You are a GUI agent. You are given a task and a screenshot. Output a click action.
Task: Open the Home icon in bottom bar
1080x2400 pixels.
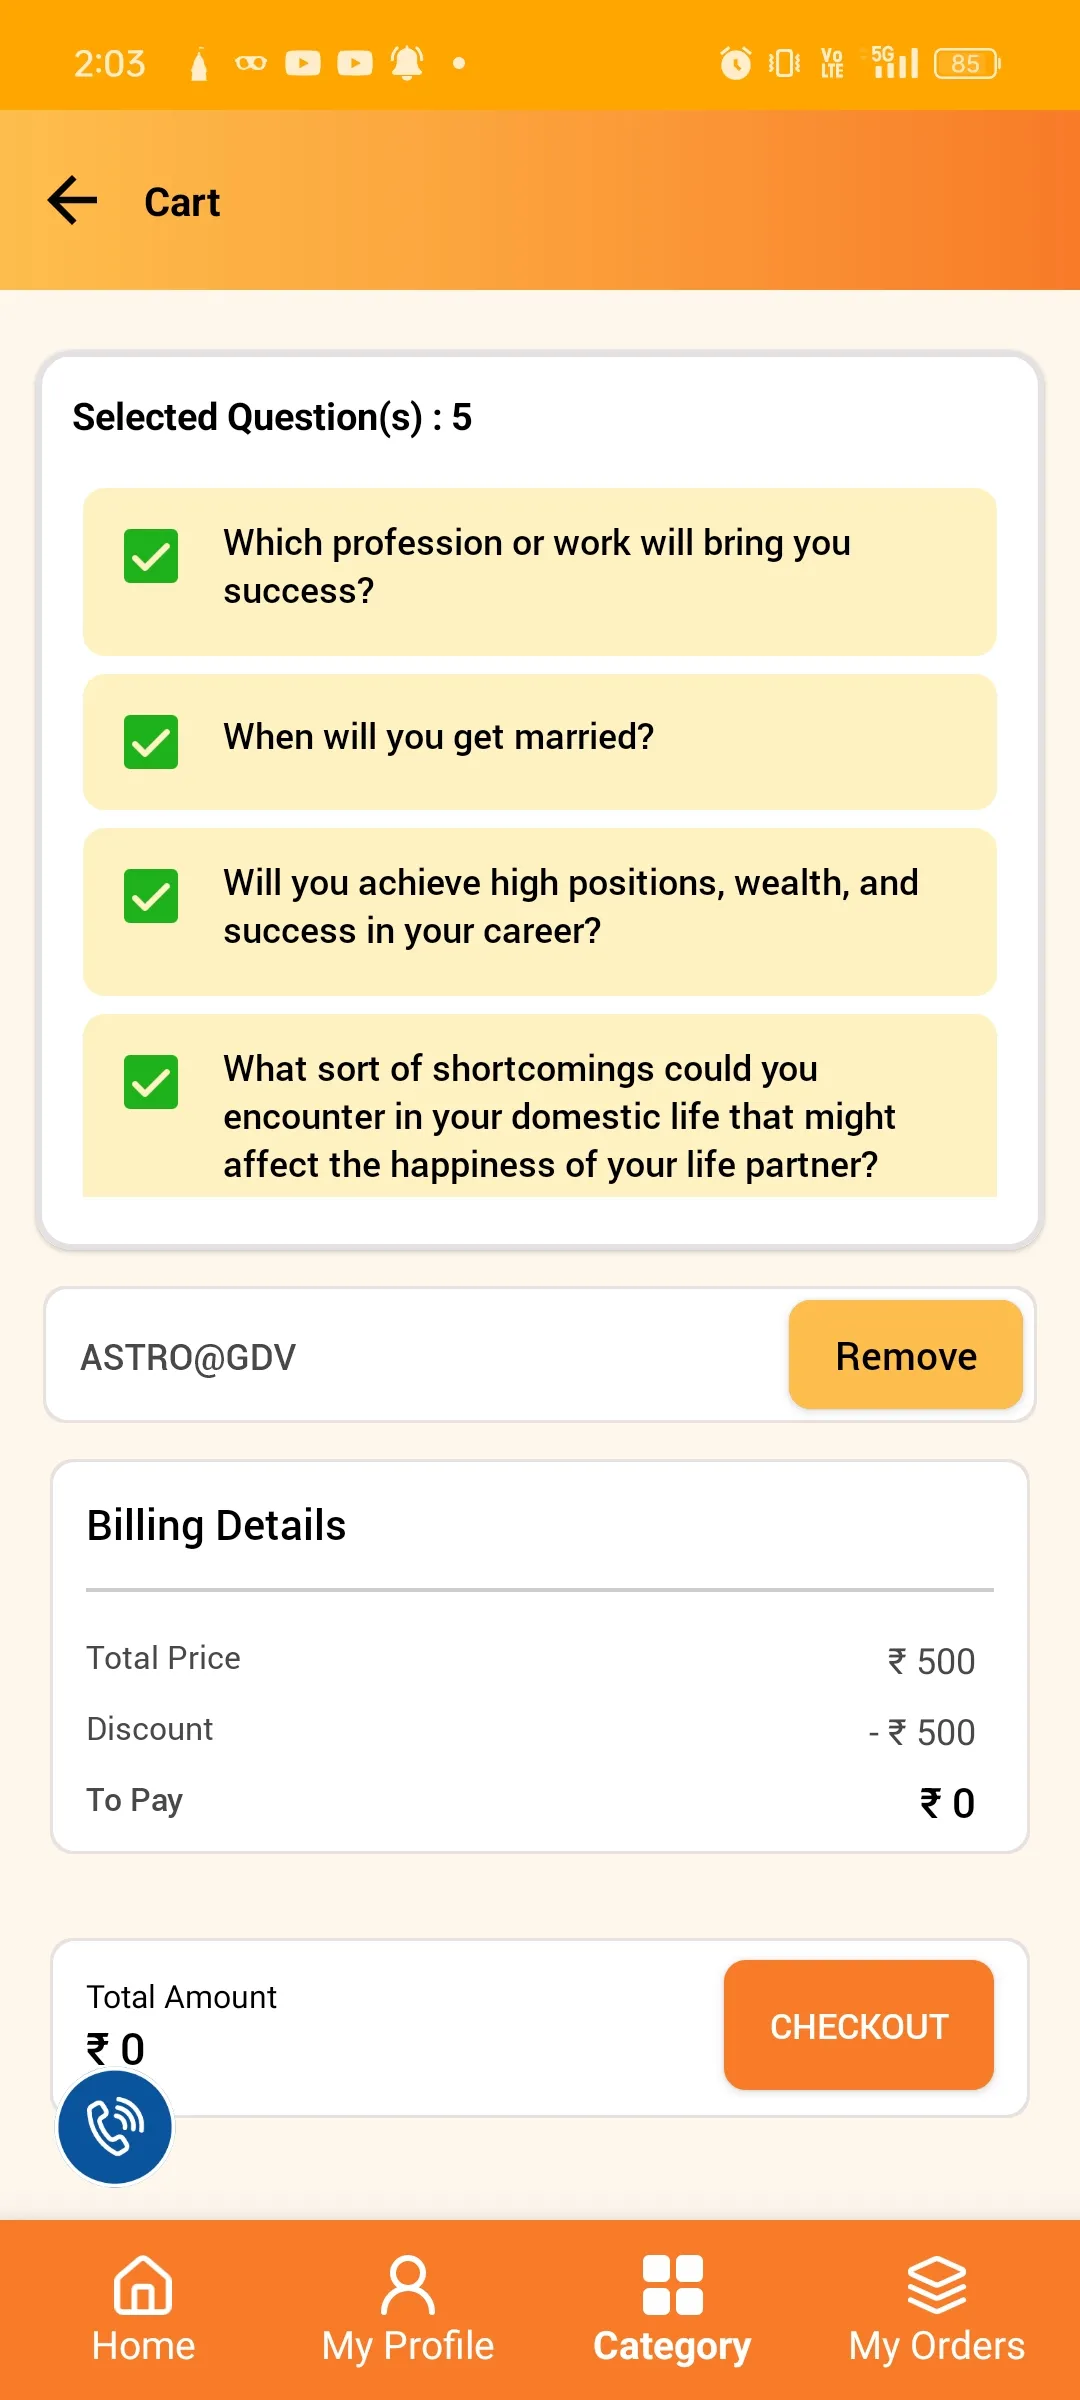tap(143, 2285)
